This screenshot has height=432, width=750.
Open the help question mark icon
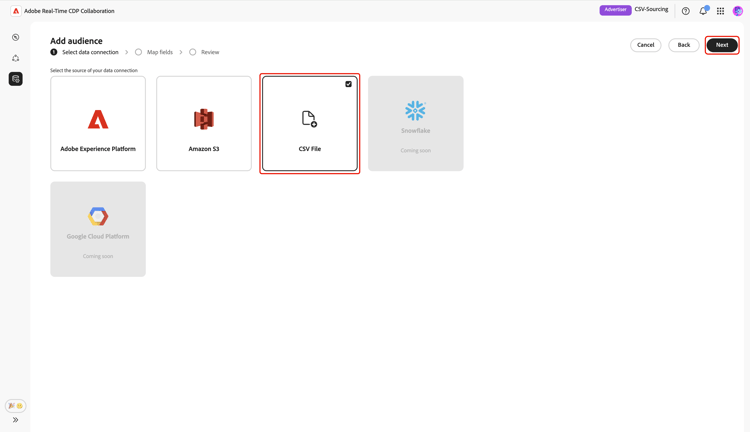(685, 11)
